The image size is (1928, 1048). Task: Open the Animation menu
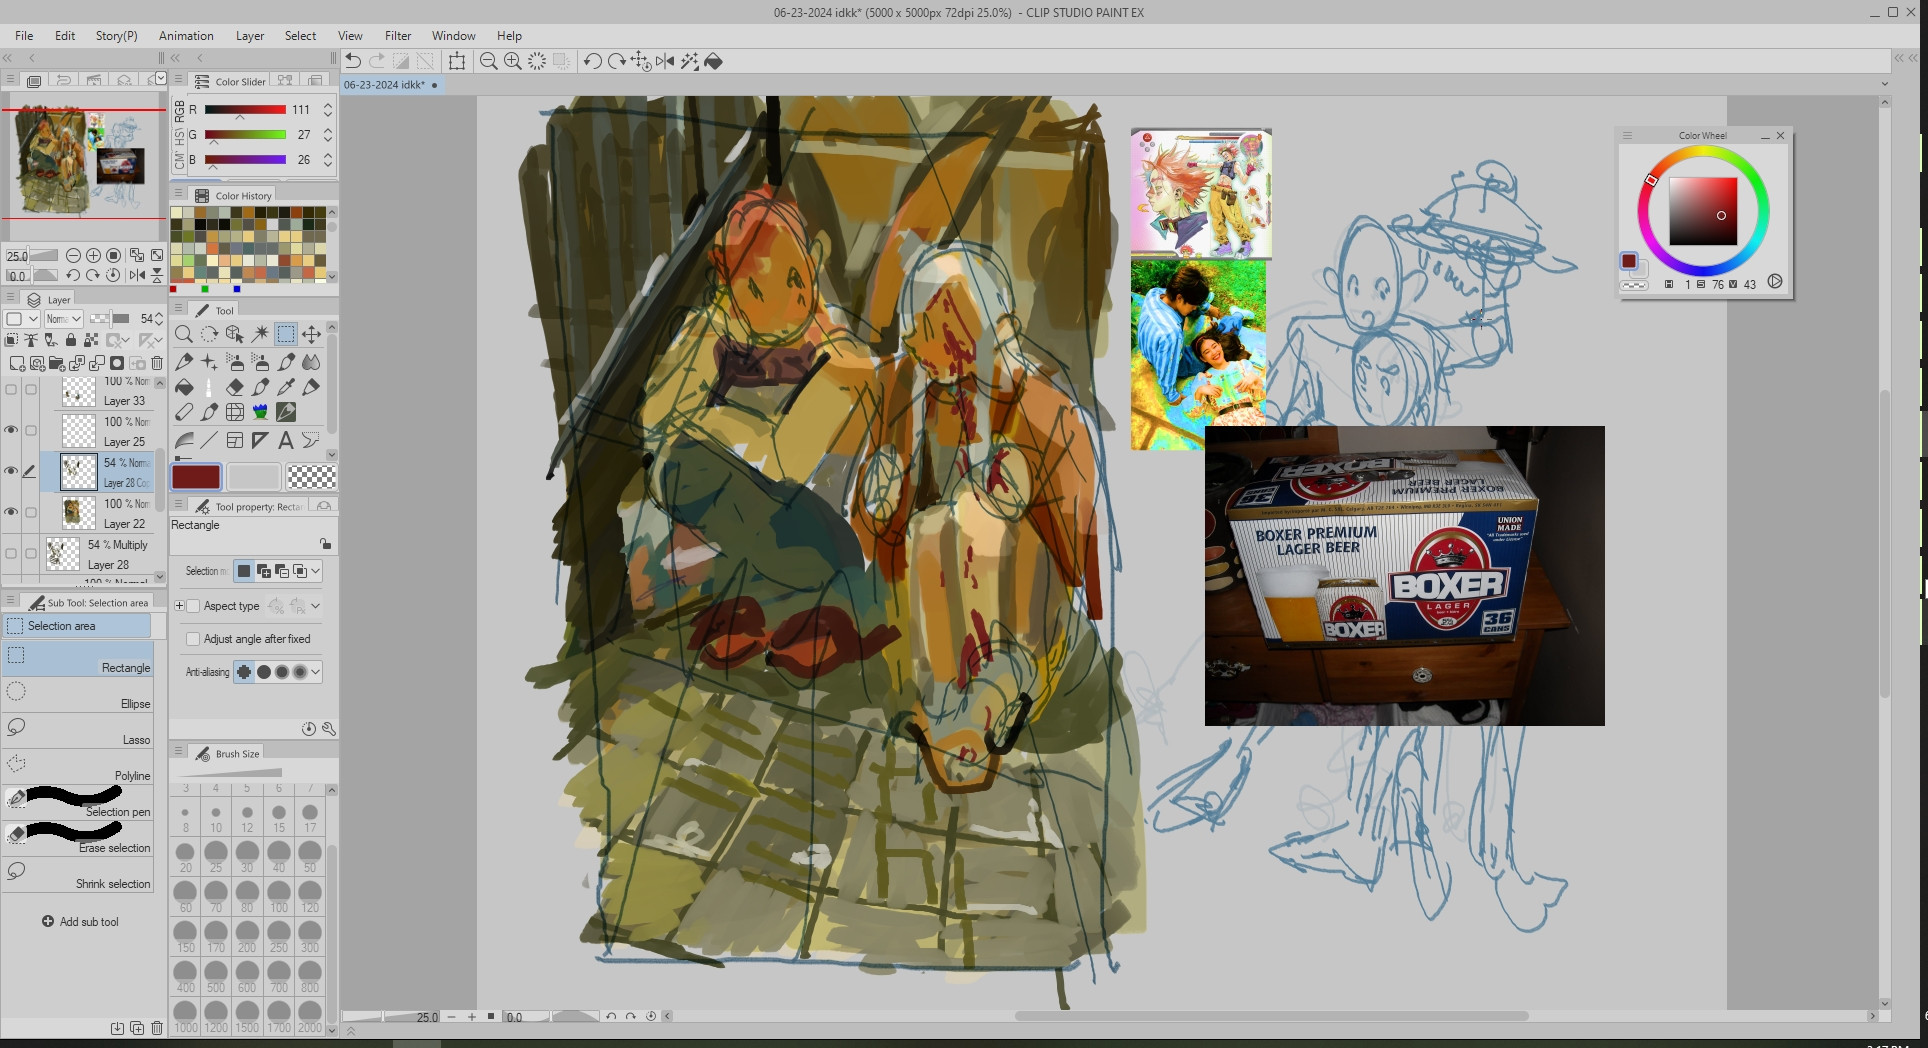186,35
